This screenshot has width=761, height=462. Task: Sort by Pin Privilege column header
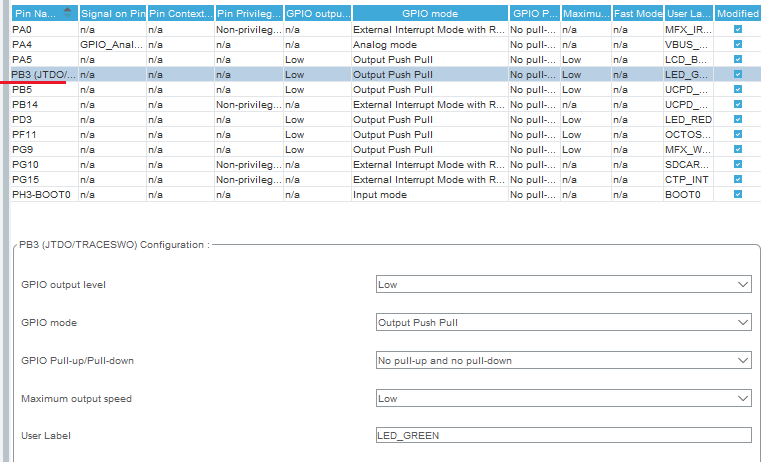pyautogui.click(x=249, y=14)
